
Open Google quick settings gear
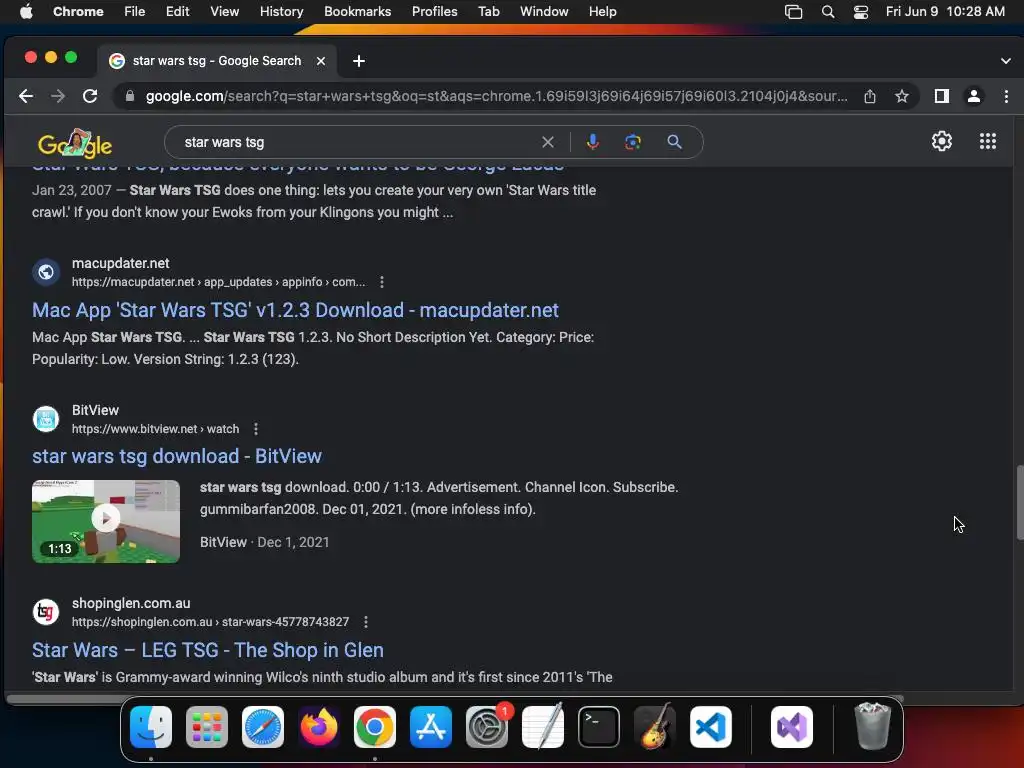(942, 141)
